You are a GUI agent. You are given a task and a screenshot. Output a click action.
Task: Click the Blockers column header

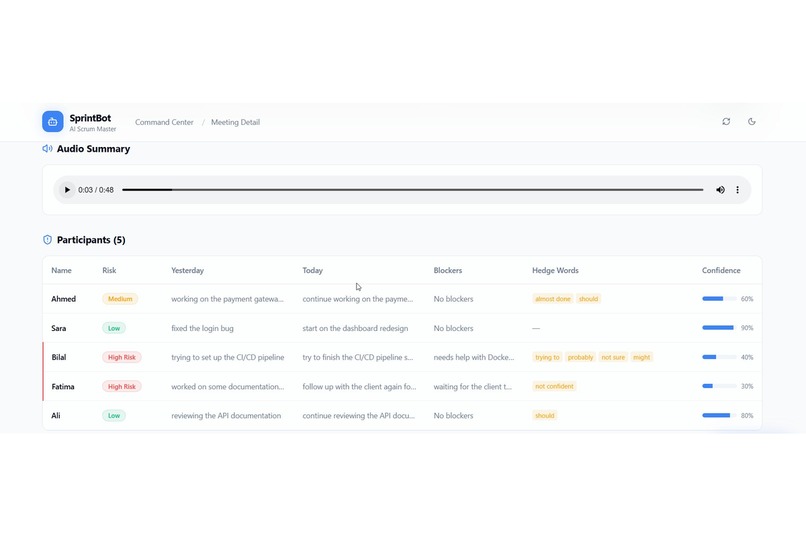pos(448,270)
